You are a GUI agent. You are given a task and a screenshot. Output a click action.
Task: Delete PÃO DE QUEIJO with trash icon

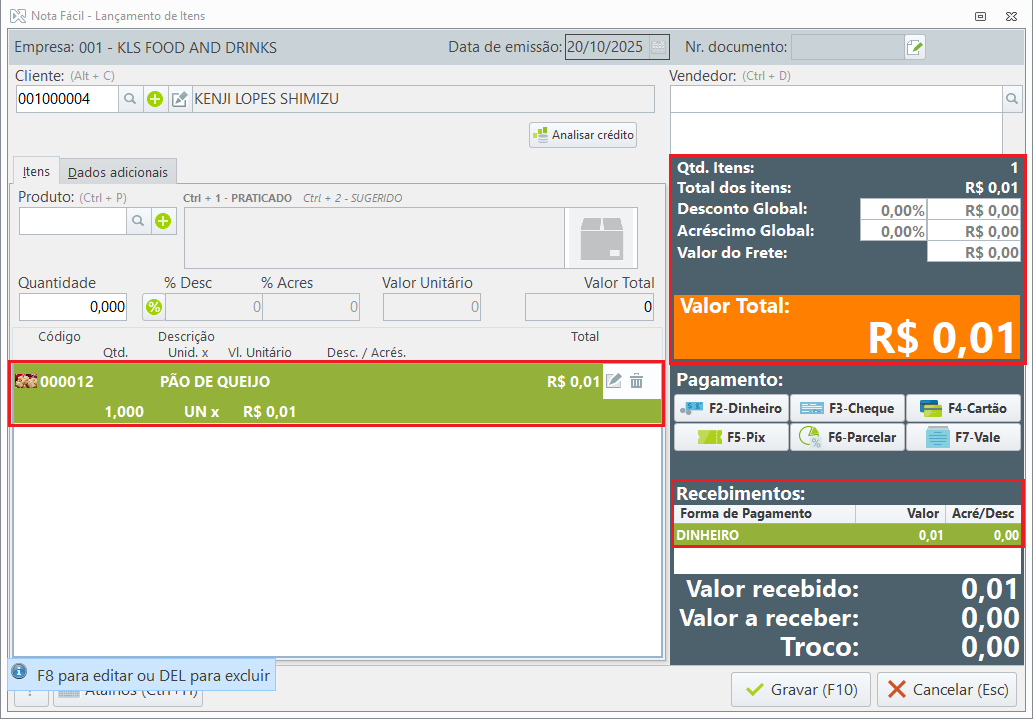(x=636, y=381)
